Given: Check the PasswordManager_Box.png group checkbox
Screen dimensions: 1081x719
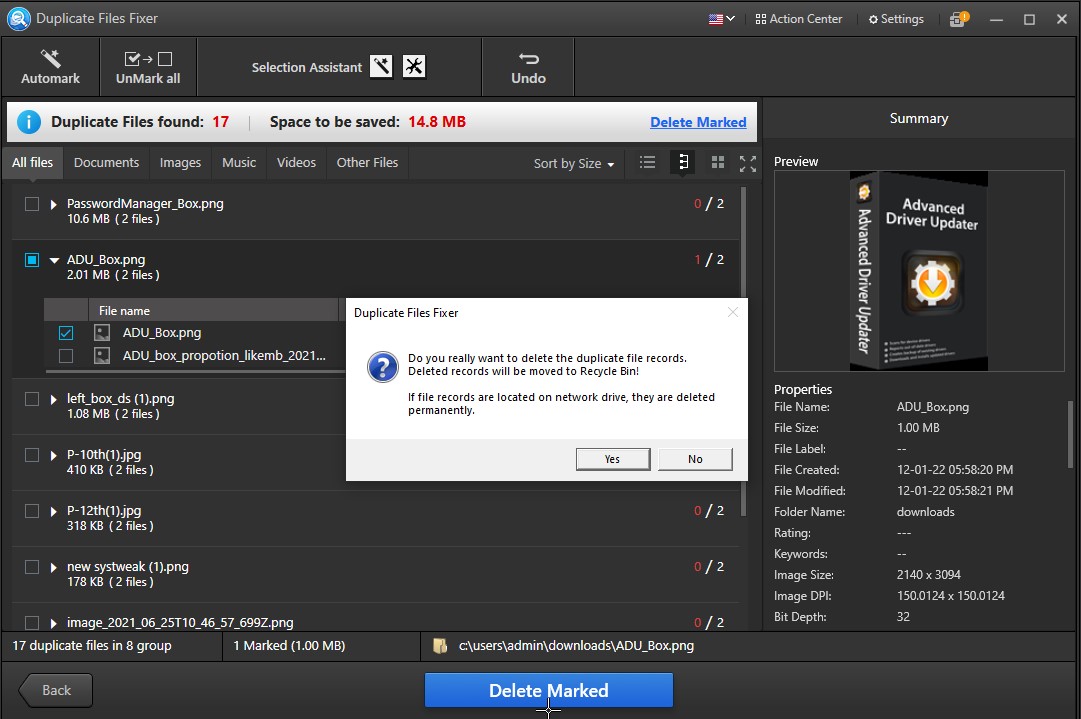Looking at the screenshot, I should tap(32, 204).
